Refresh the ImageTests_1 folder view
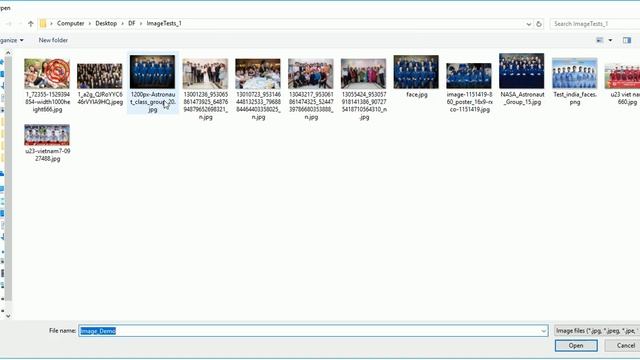This screenshot has height=360, width=640. click(x=539, y=24)
